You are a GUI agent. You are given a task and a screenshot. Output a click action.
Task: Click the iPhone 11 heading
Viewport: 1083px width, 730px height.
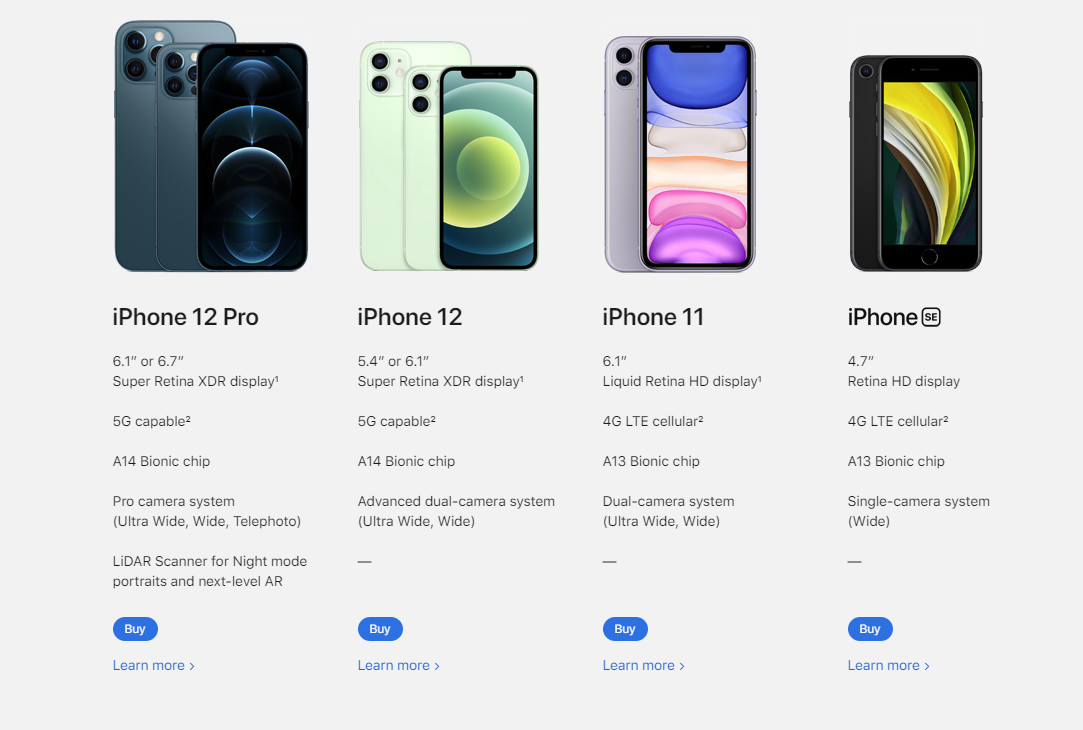click(653, 317)
